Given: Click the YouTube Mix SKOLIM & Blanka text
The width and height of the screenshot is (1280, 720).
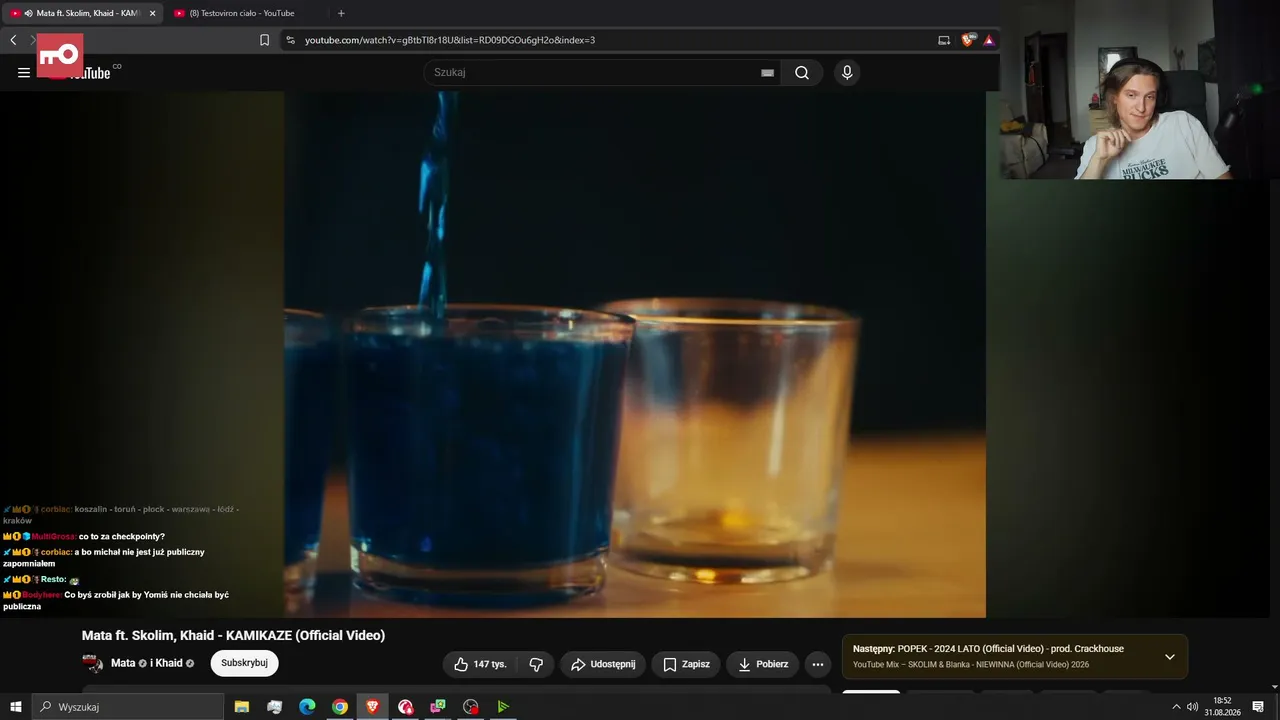Looking at the screenshot, I should (x=971, y=664).
